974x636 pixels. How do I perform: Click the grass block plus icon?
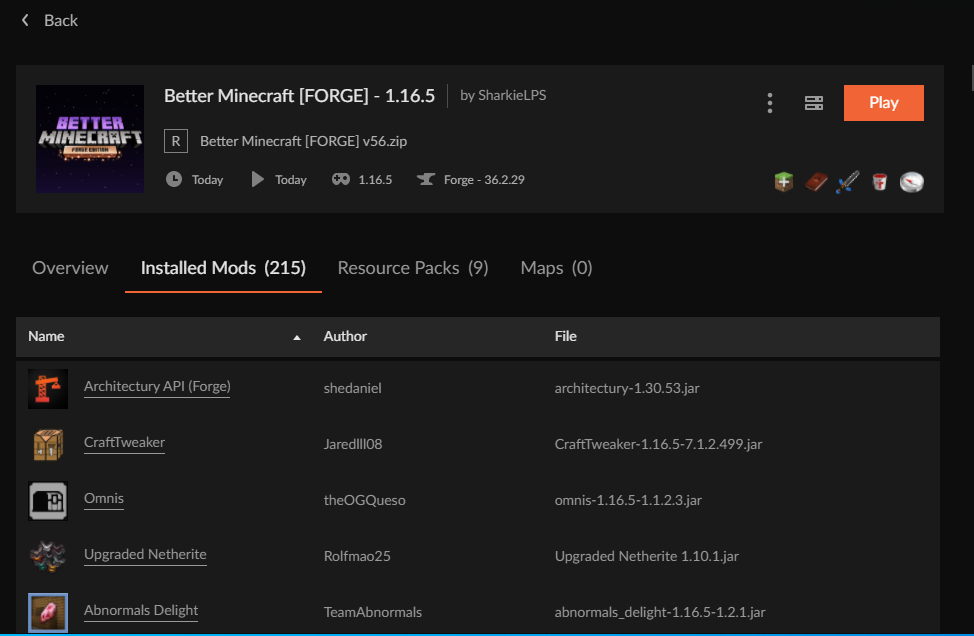pos(784,181)
